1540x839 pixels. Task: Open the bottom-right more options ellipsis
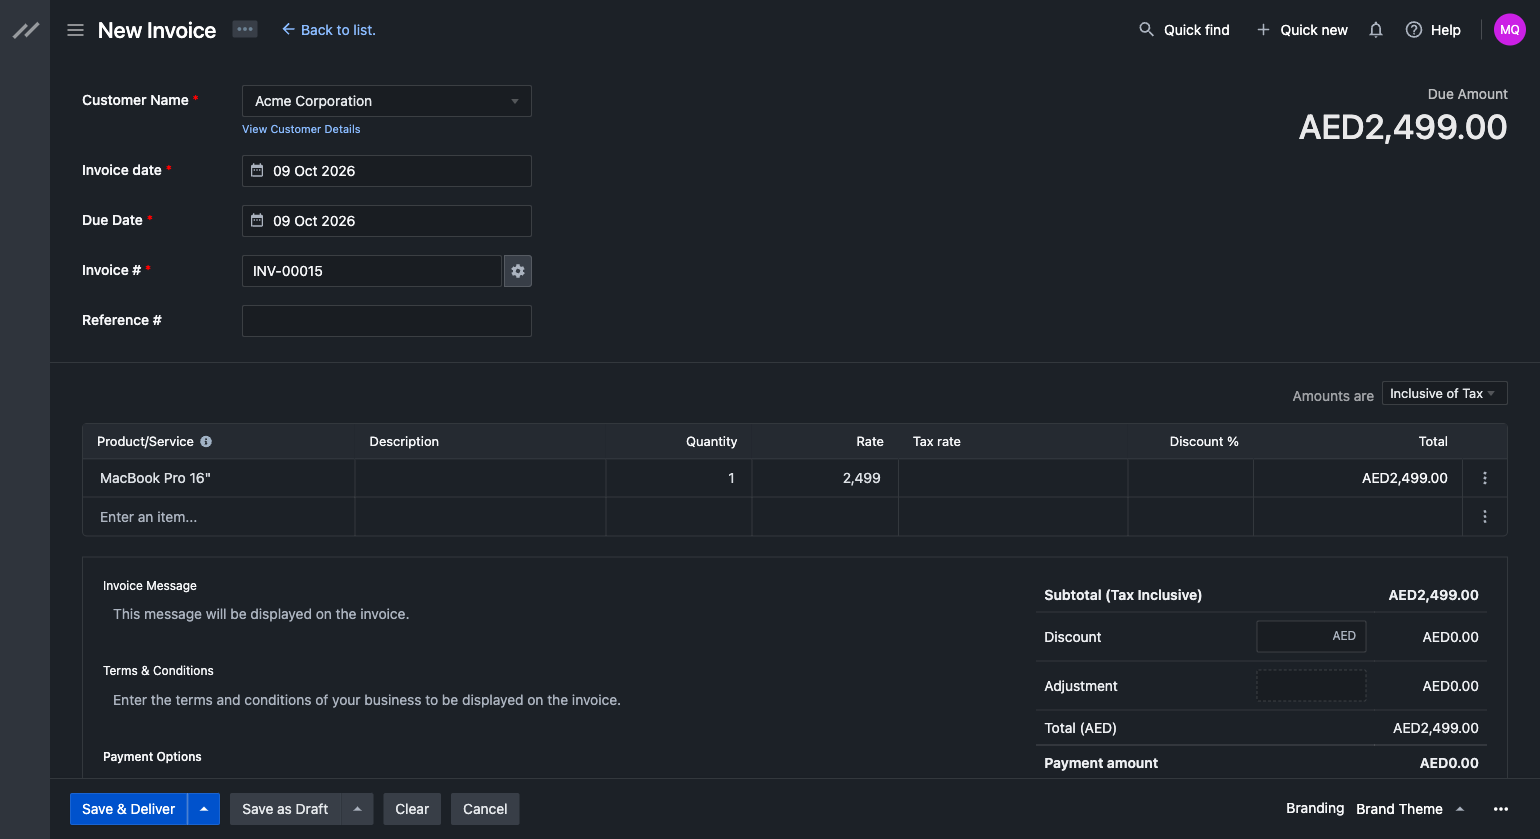coord(1501,809)
